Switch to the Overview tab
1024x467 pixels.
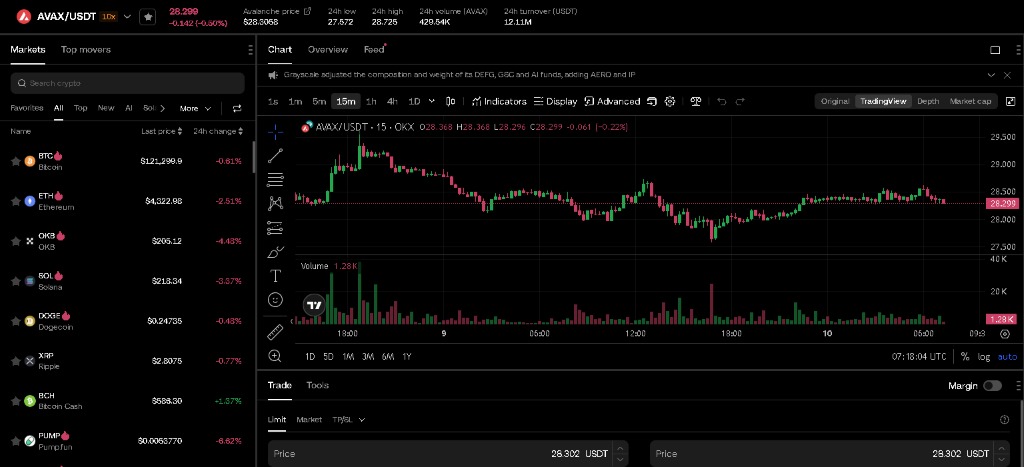(328, 50)
